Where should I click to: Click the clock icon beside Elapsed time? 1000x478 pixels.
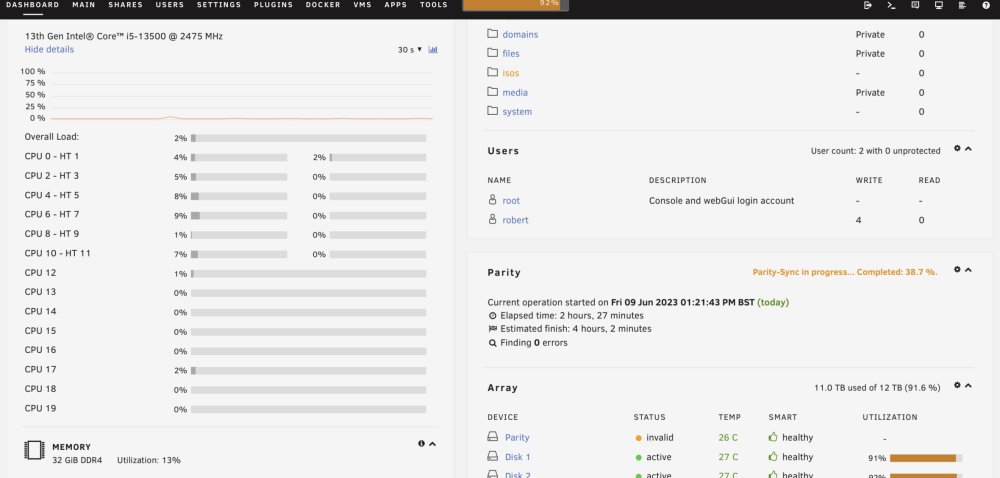pos(492,315)
